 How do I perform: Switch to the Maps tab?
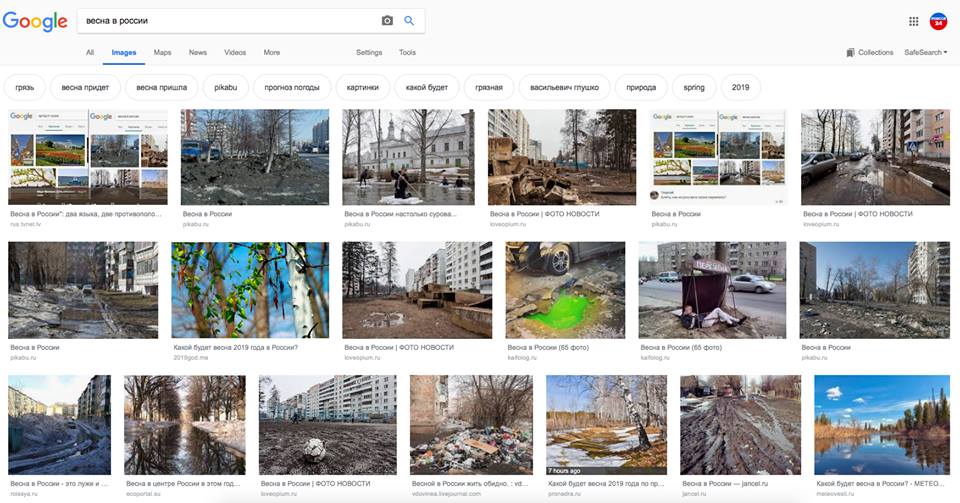162,52
